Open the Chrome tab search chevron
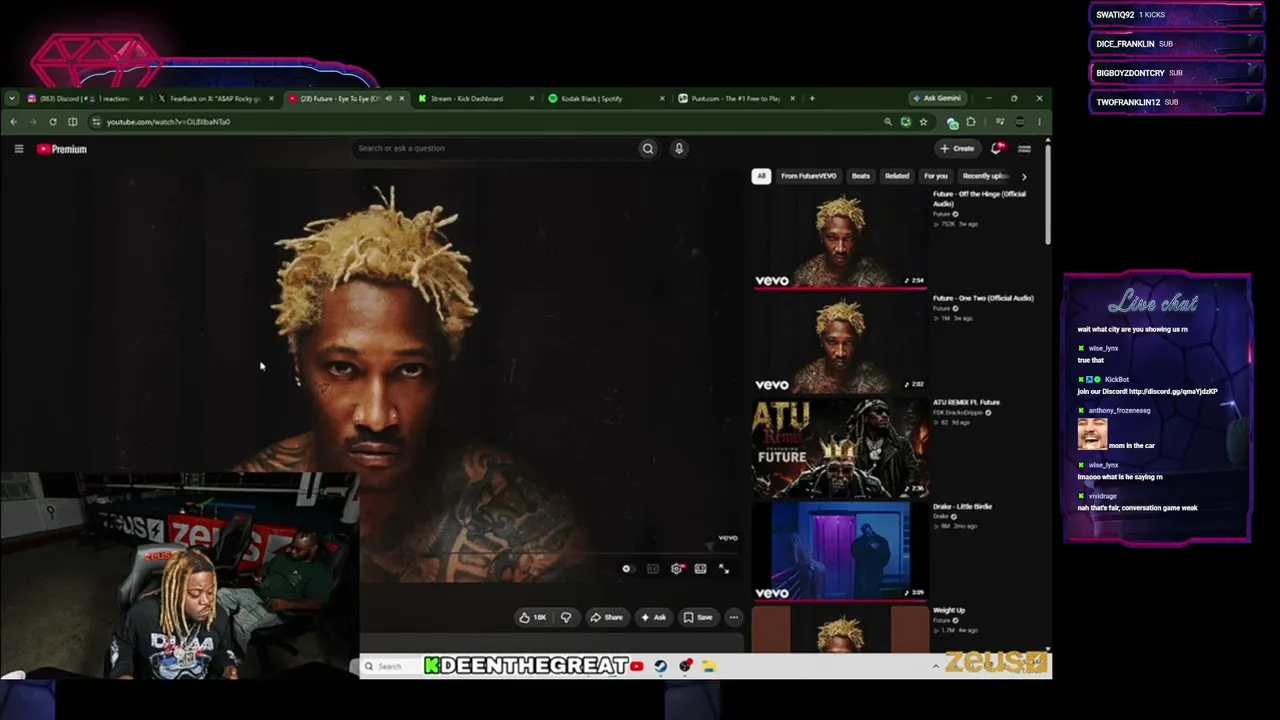Screen dimensions: 1280x720 11,98
